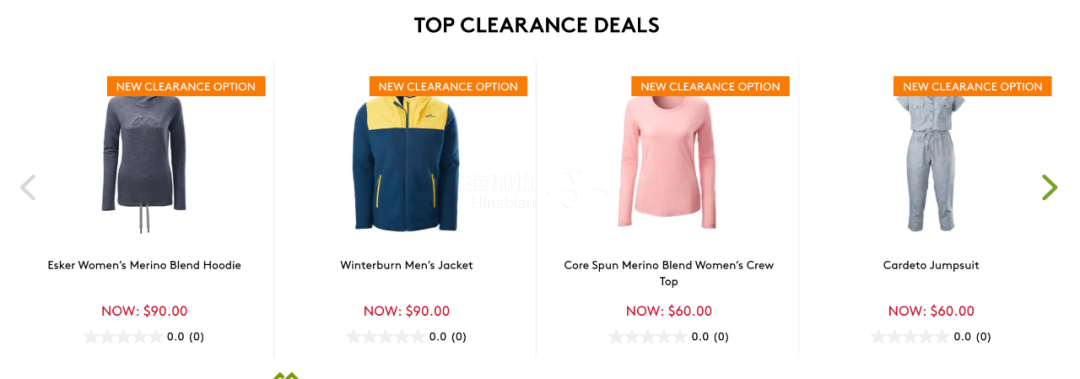Open the Winterburn Men's Jacket image

pyautogui.click(x=406, y=164)
